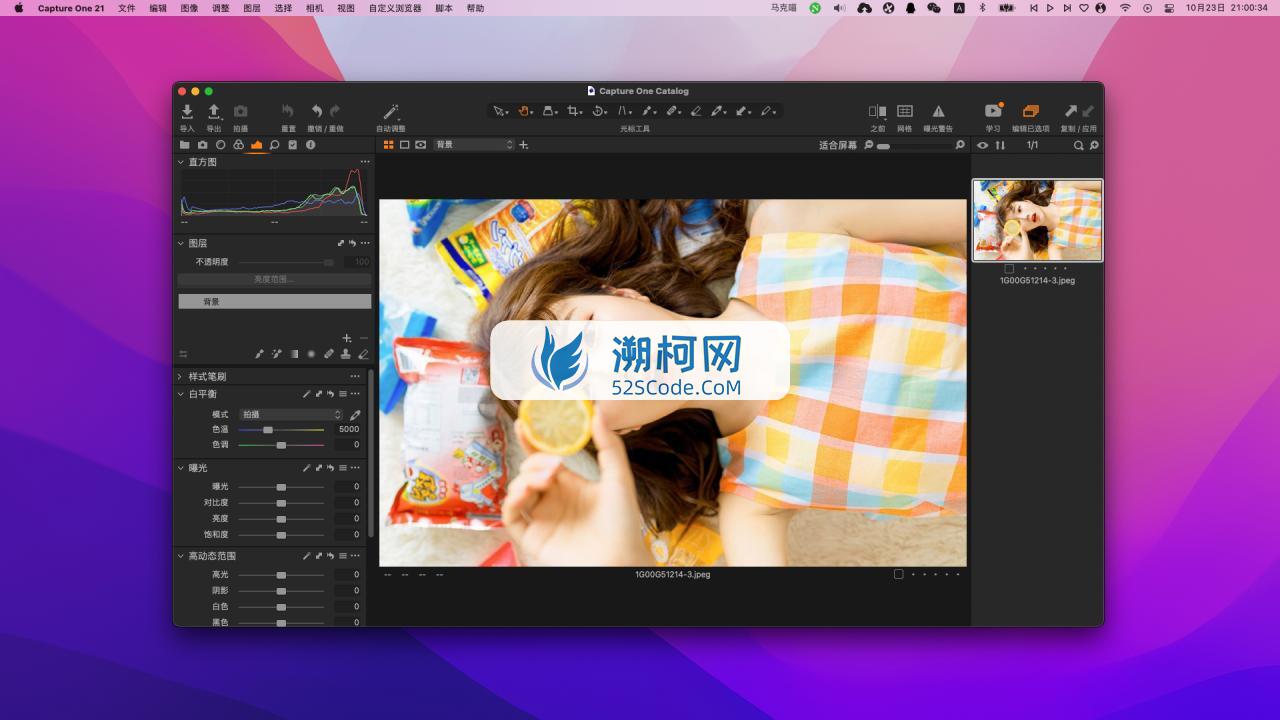
Task: Open the 直方图 panel options menu
Action: click(365, 162)
